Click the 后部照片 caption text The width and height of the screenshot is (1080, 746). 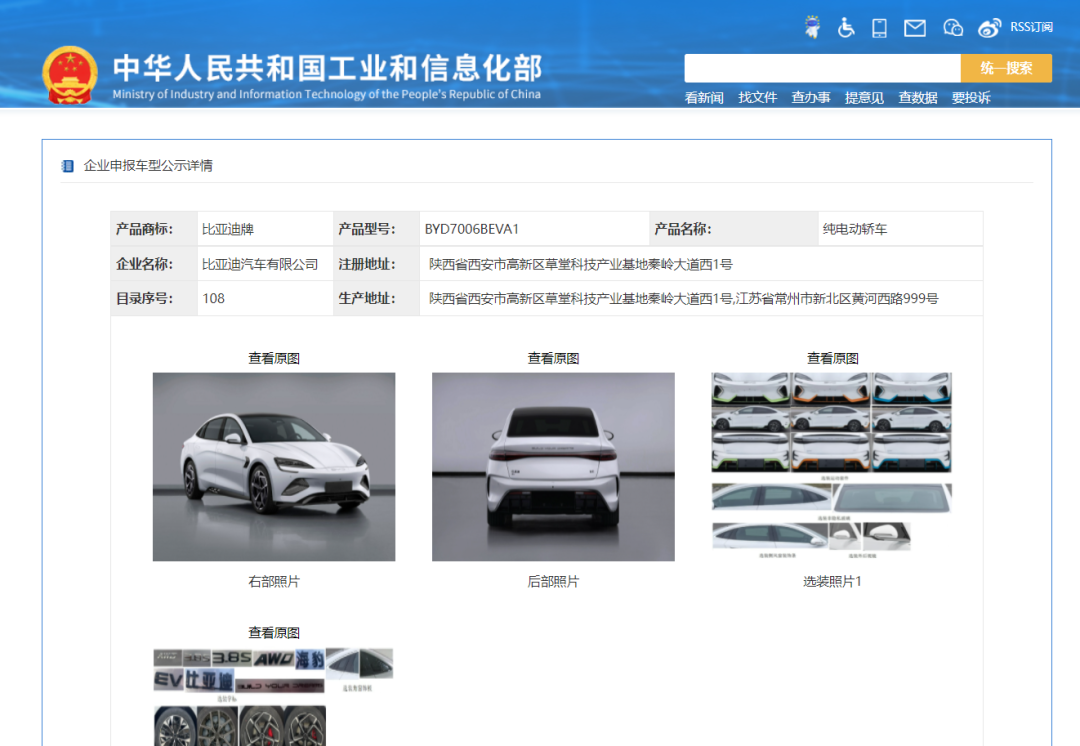coord(553,581)
